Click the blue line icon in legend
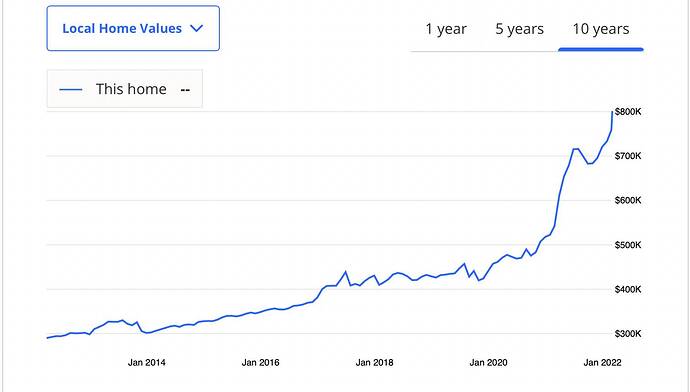This screenshot has width=690, height=392. (x=71, y=89)
